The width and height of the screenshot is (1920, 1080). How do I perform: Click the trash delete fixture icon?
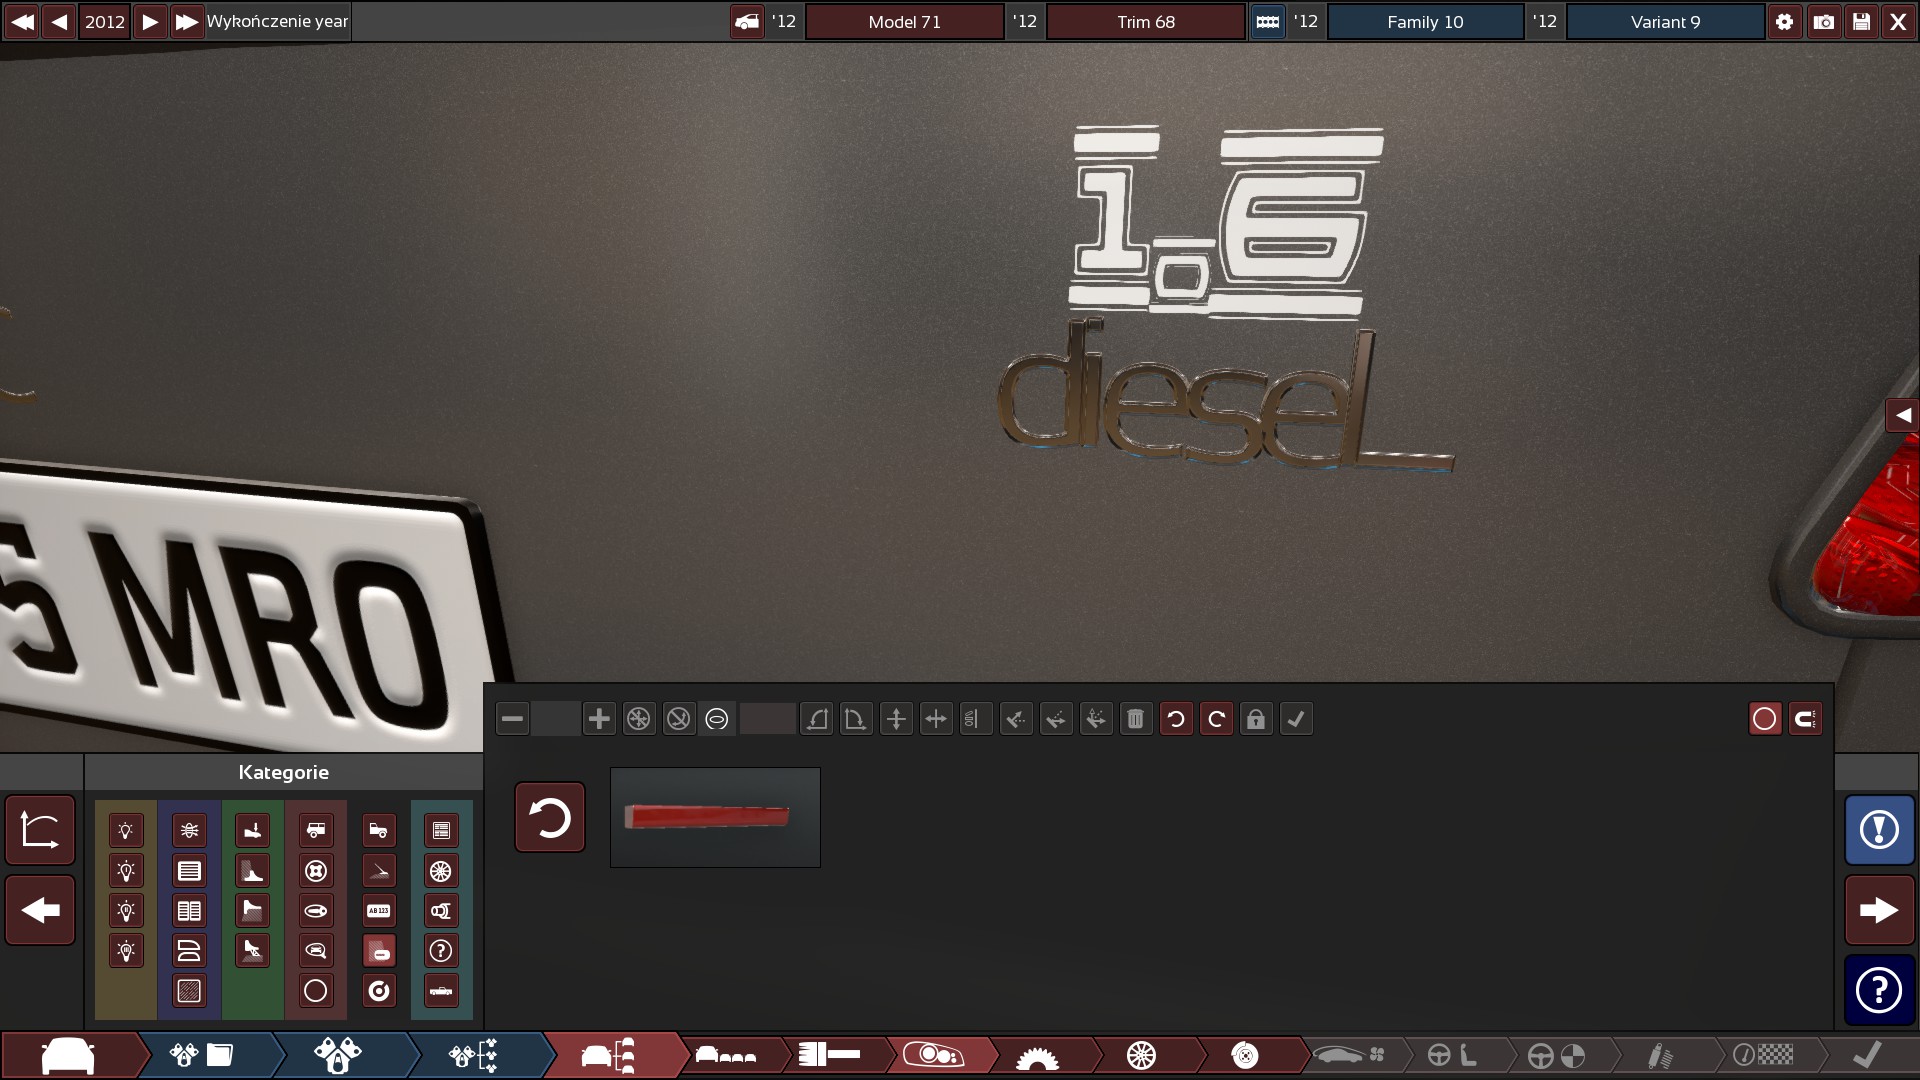coord(1135,719)
